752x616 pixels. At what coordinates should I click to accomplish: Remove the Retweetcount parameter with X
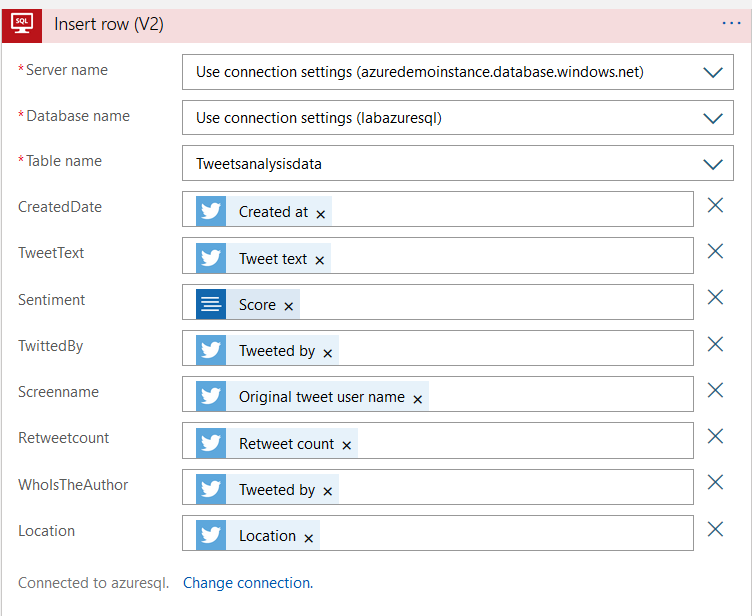[715, 437]
